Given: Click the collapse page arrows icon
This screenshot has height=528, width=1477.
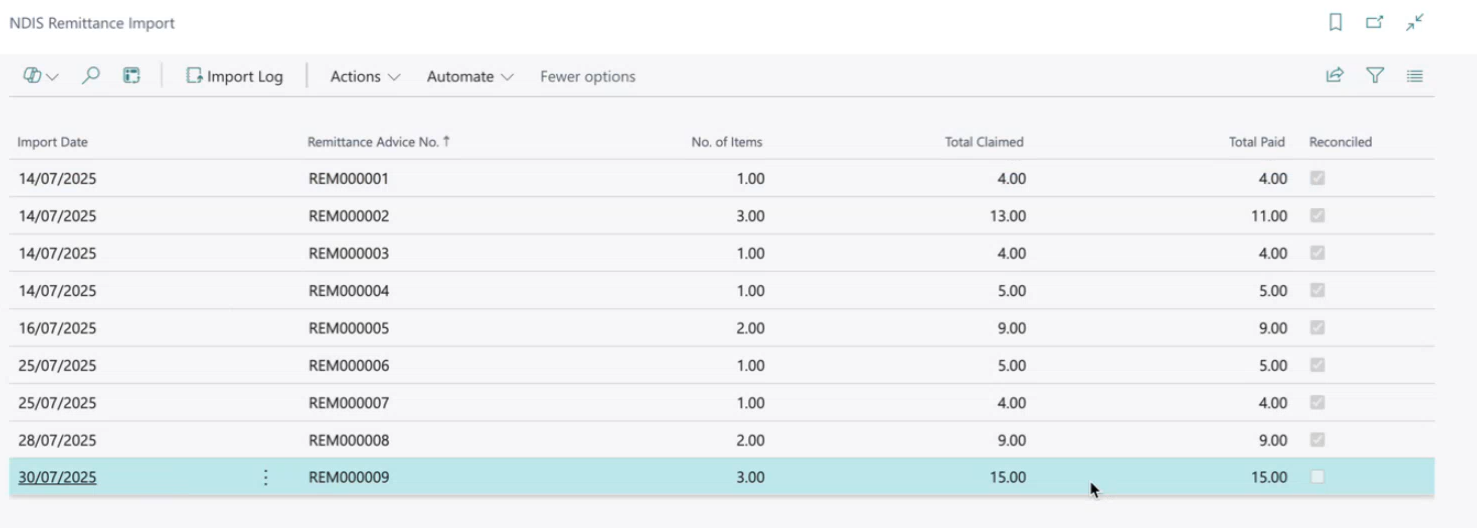Looking at the screenshot, I should (1414, 22).
